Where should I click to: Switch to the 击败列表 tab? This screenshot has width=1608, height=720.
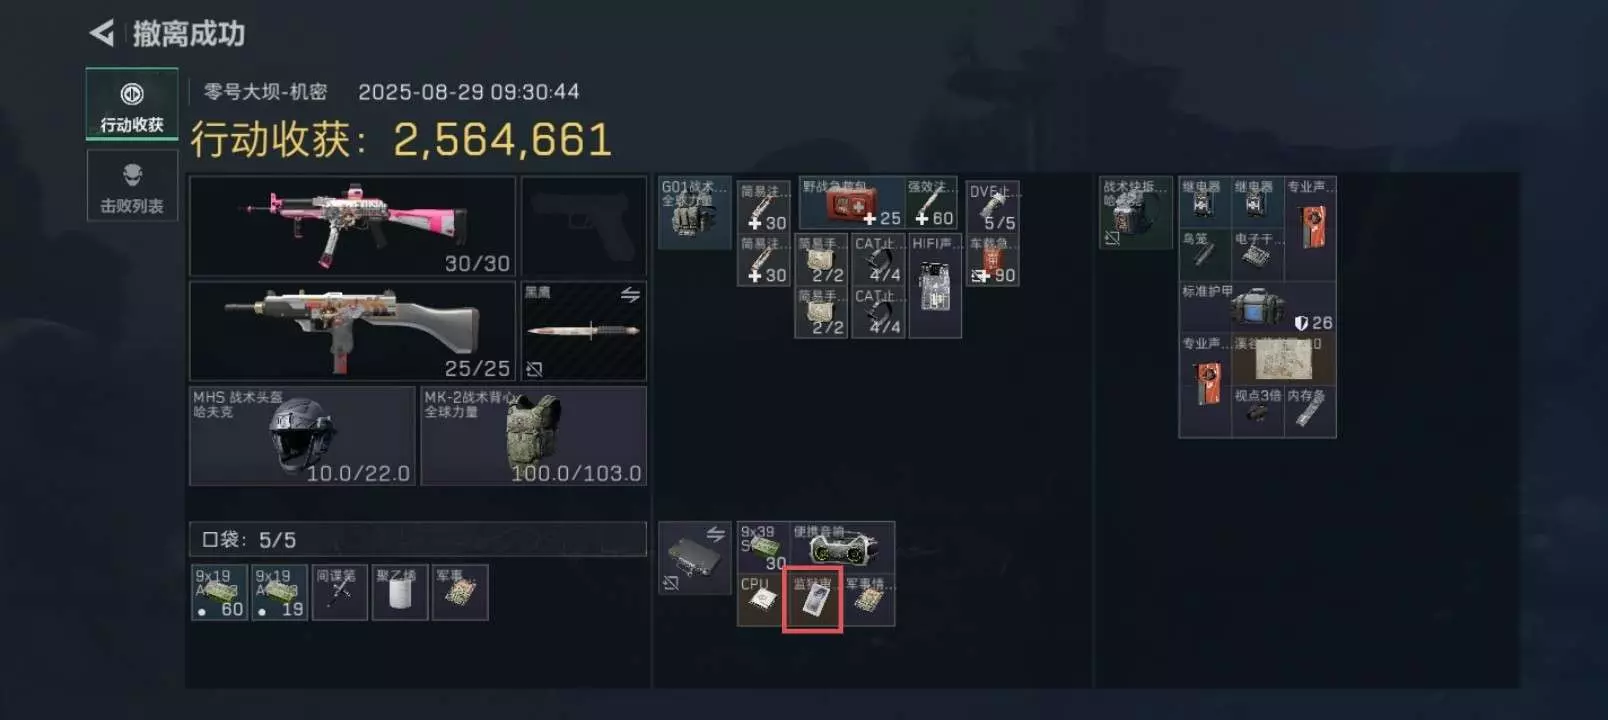[x=132, y=186]
